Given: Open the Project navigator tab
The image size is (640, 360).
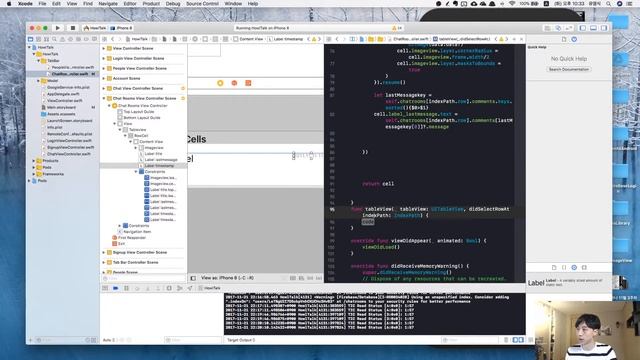Looking at the screenshot, I should (30, 39).
